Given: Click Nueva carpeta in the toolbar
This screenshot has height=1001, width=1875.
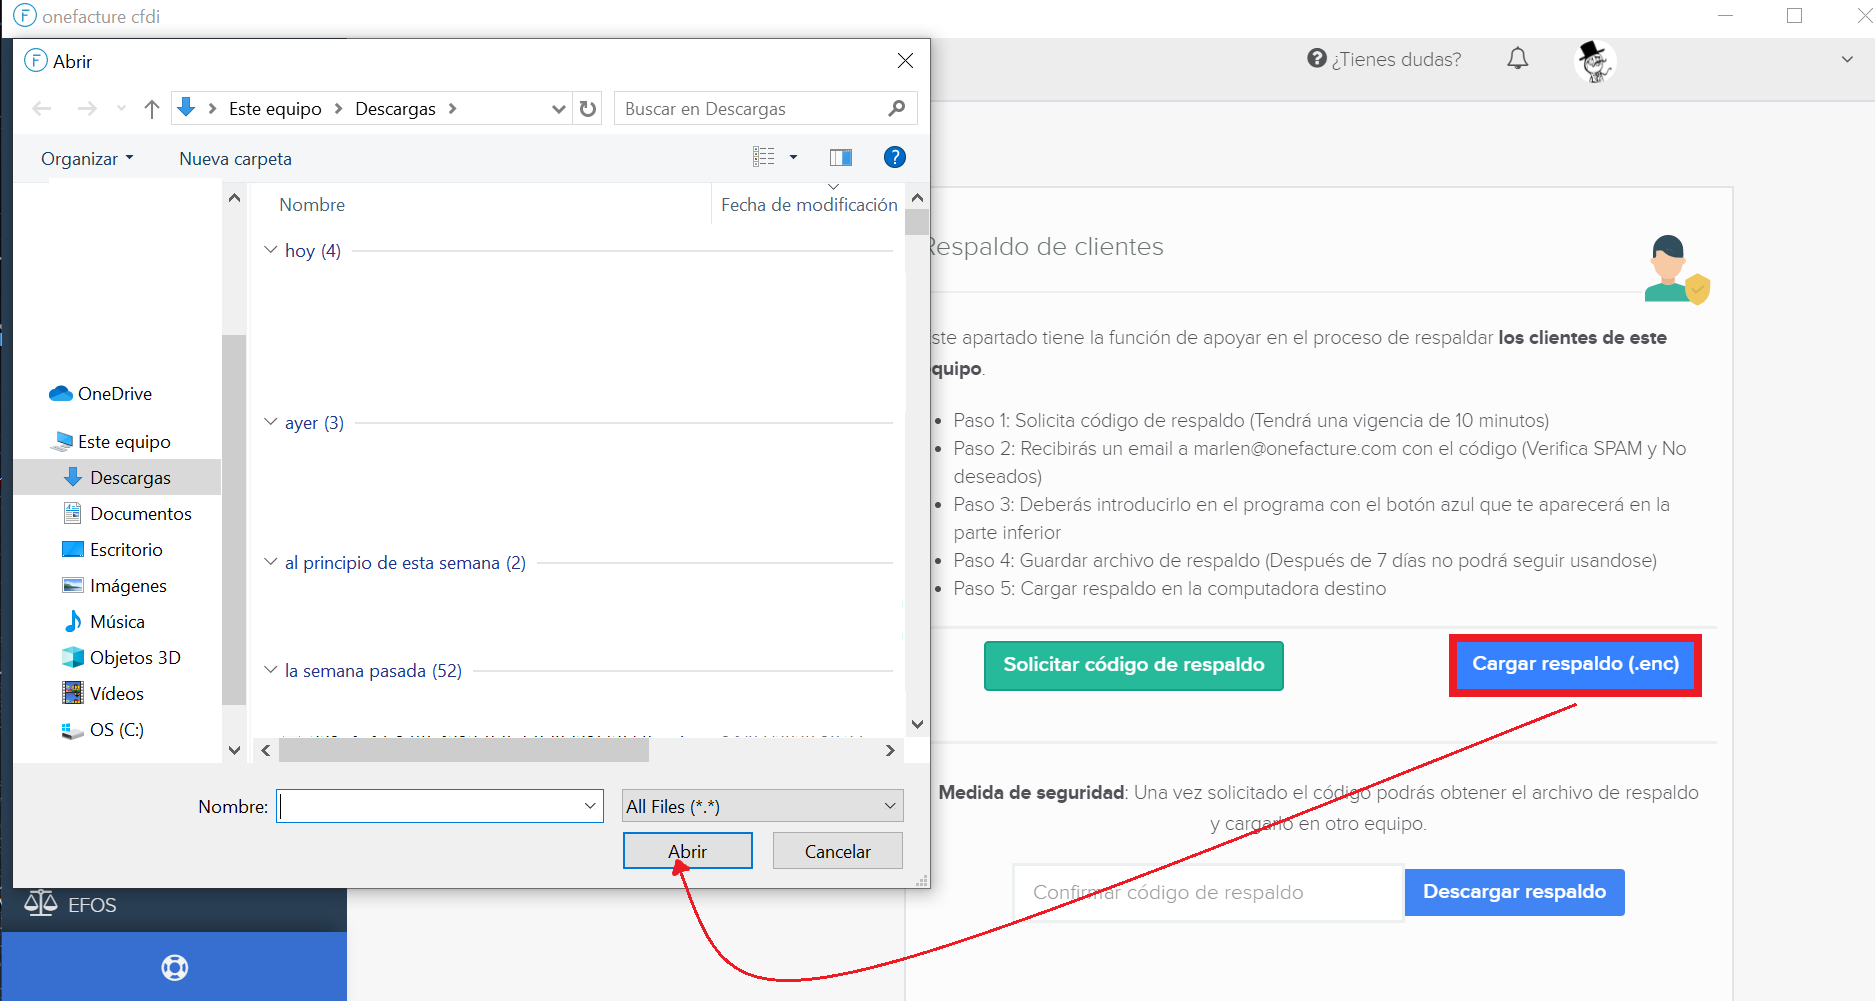Looking at the screenshot, I should [235, 159].
